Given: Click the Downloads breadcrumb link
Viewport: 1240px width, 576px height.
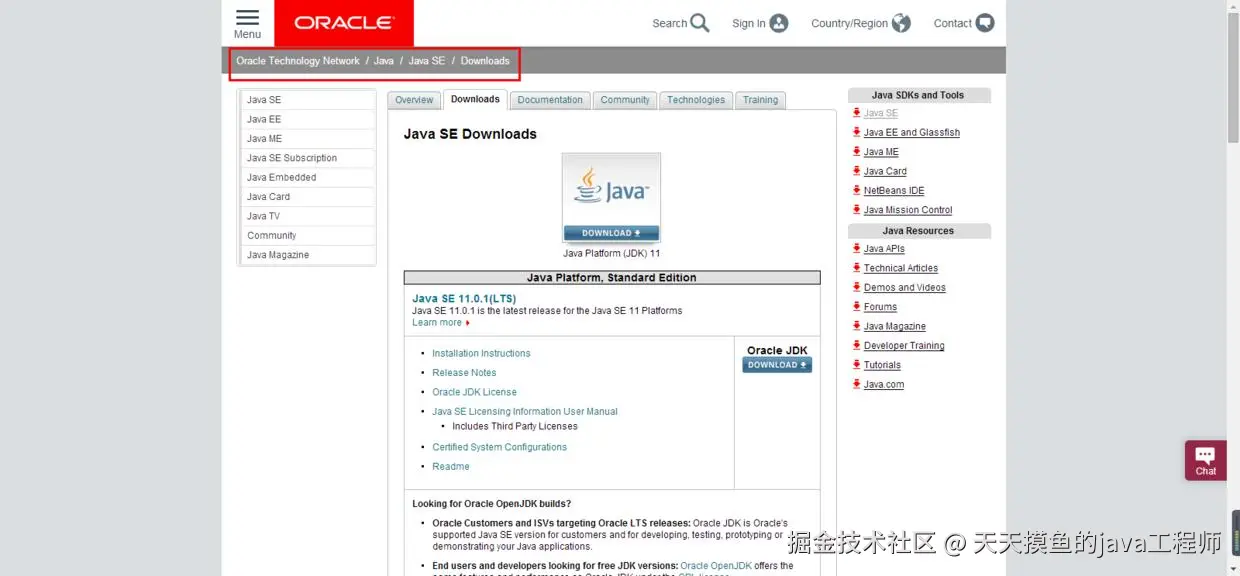Looking at the screenshot, I should coord(485,61).
